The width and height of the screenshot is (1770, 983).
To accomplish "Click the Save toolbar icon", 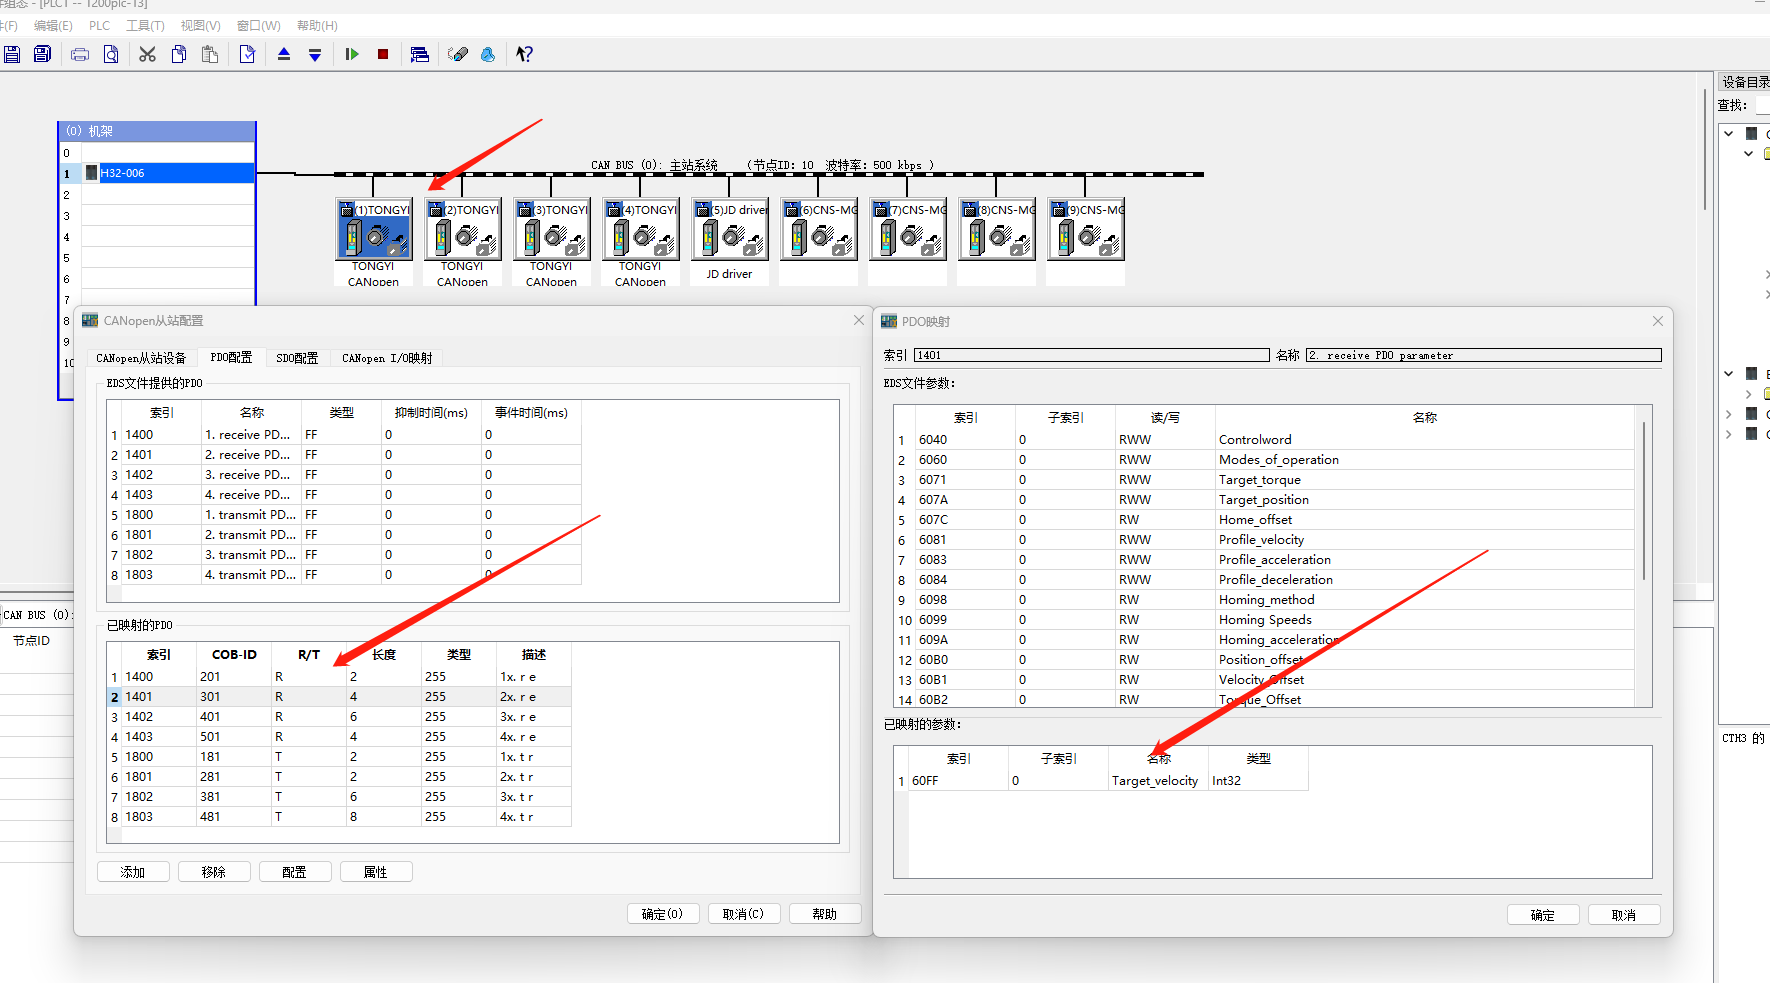I will click(x=12, y=54).
